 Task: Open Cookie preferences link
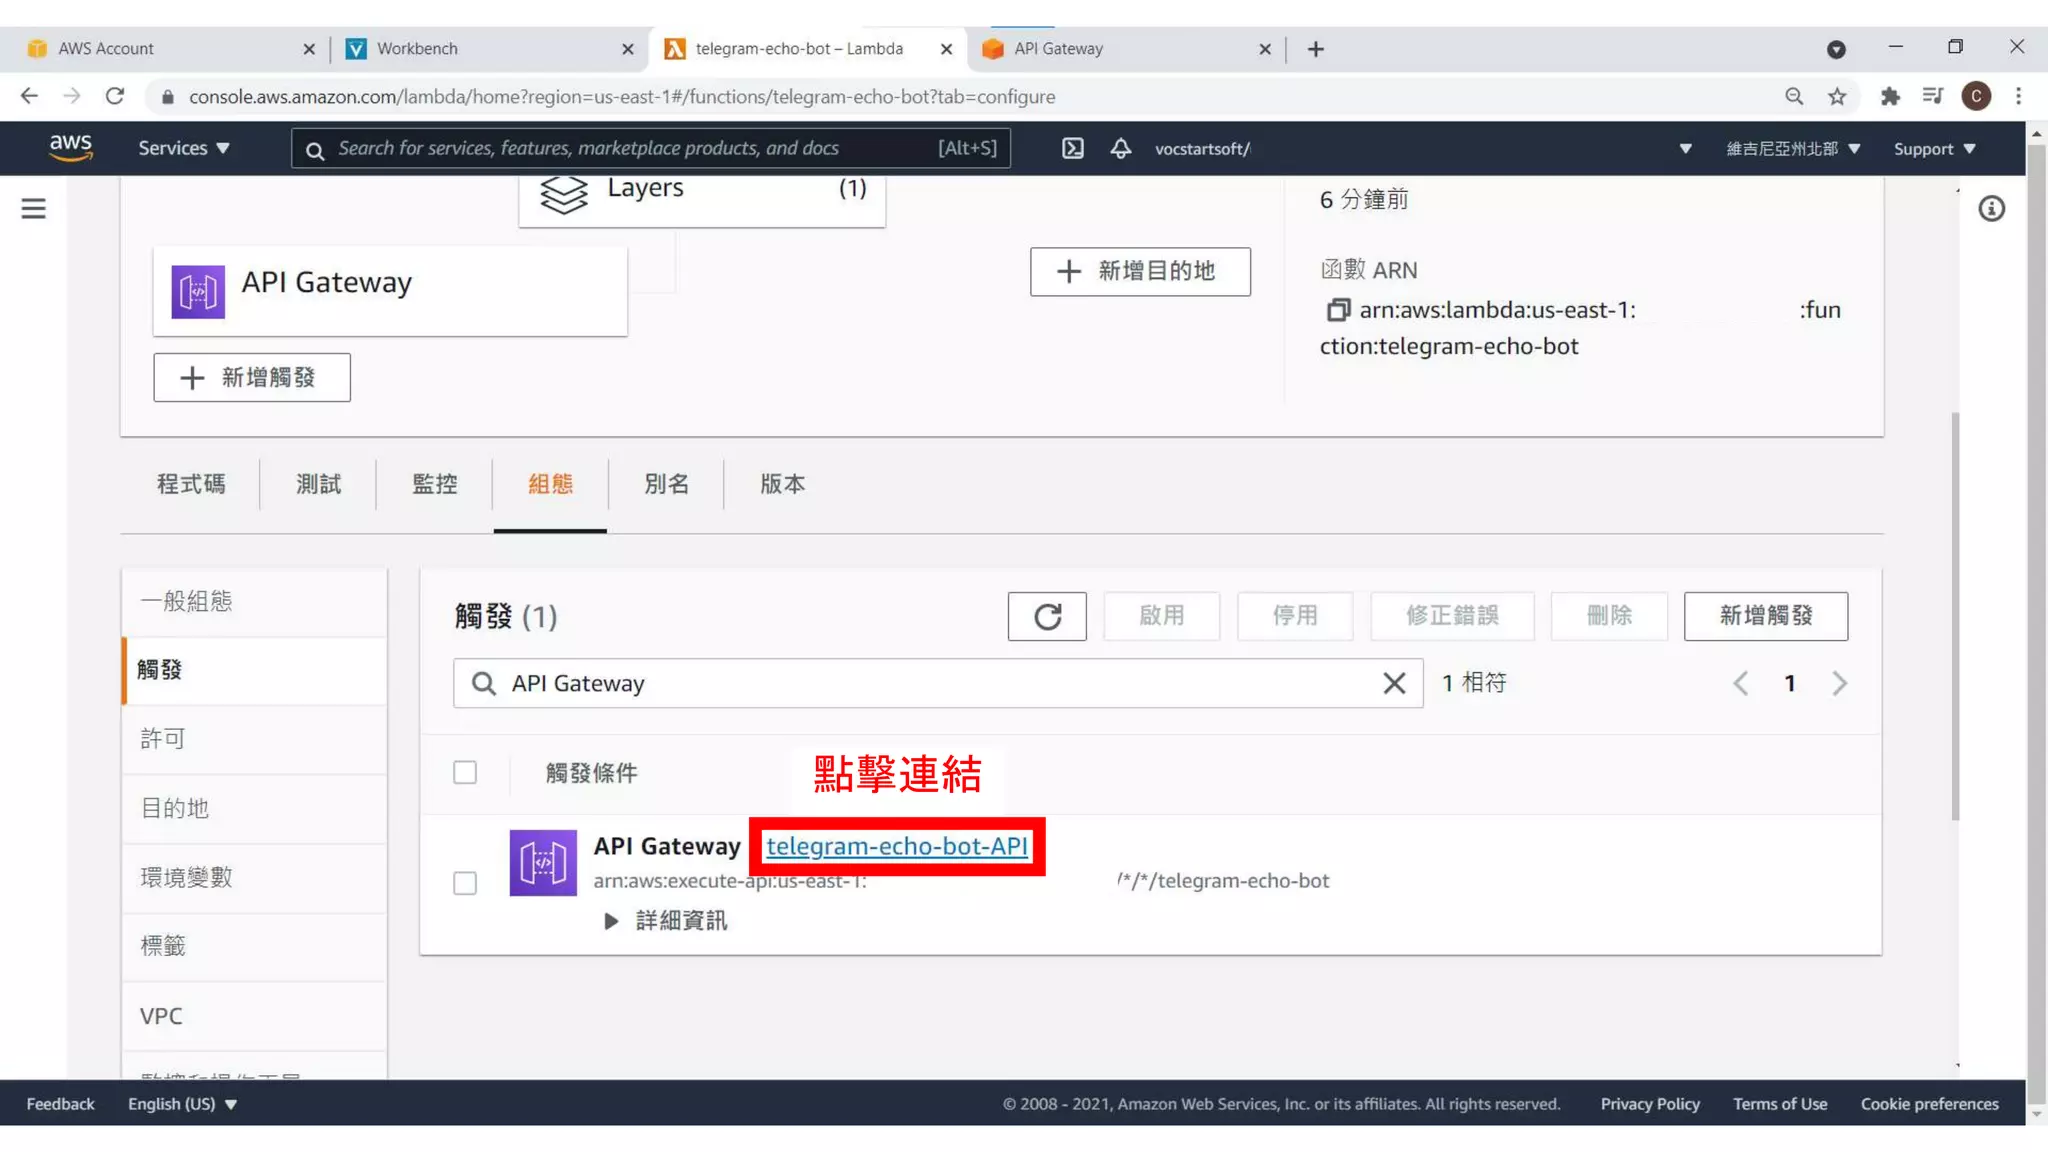[1929, 1104]
